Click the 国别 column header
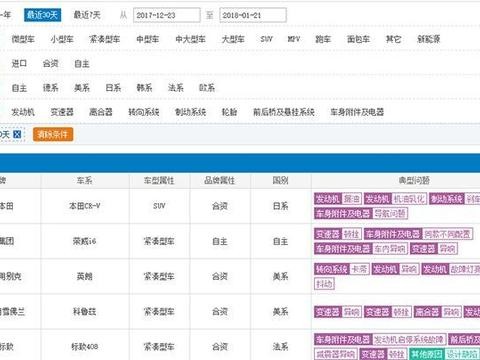 click(x=280, y=181)
